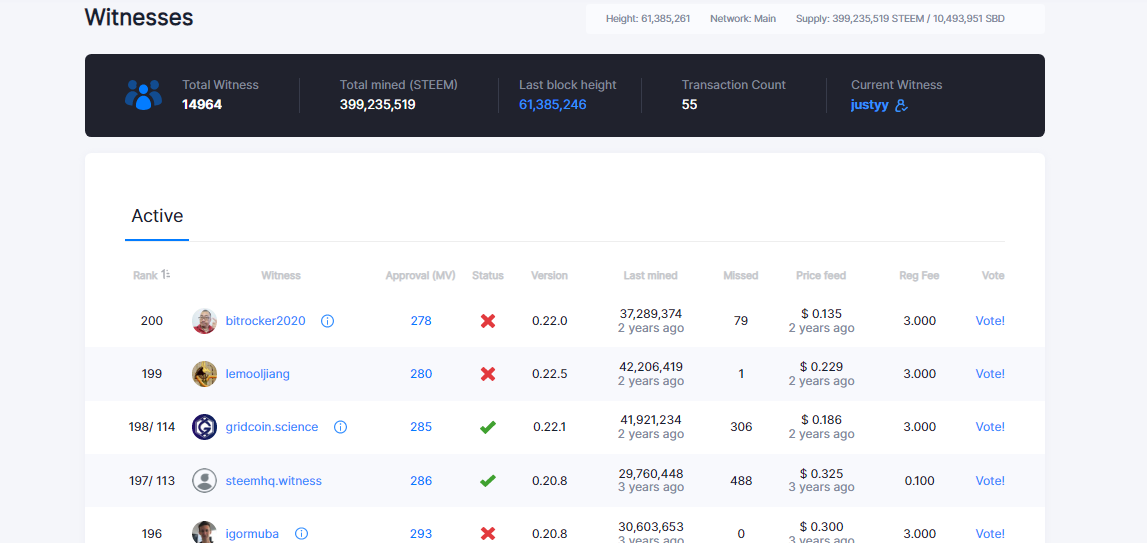1147x543 pixels.
Task: Click the red X status for igormuba
Action: pos(488,533)
